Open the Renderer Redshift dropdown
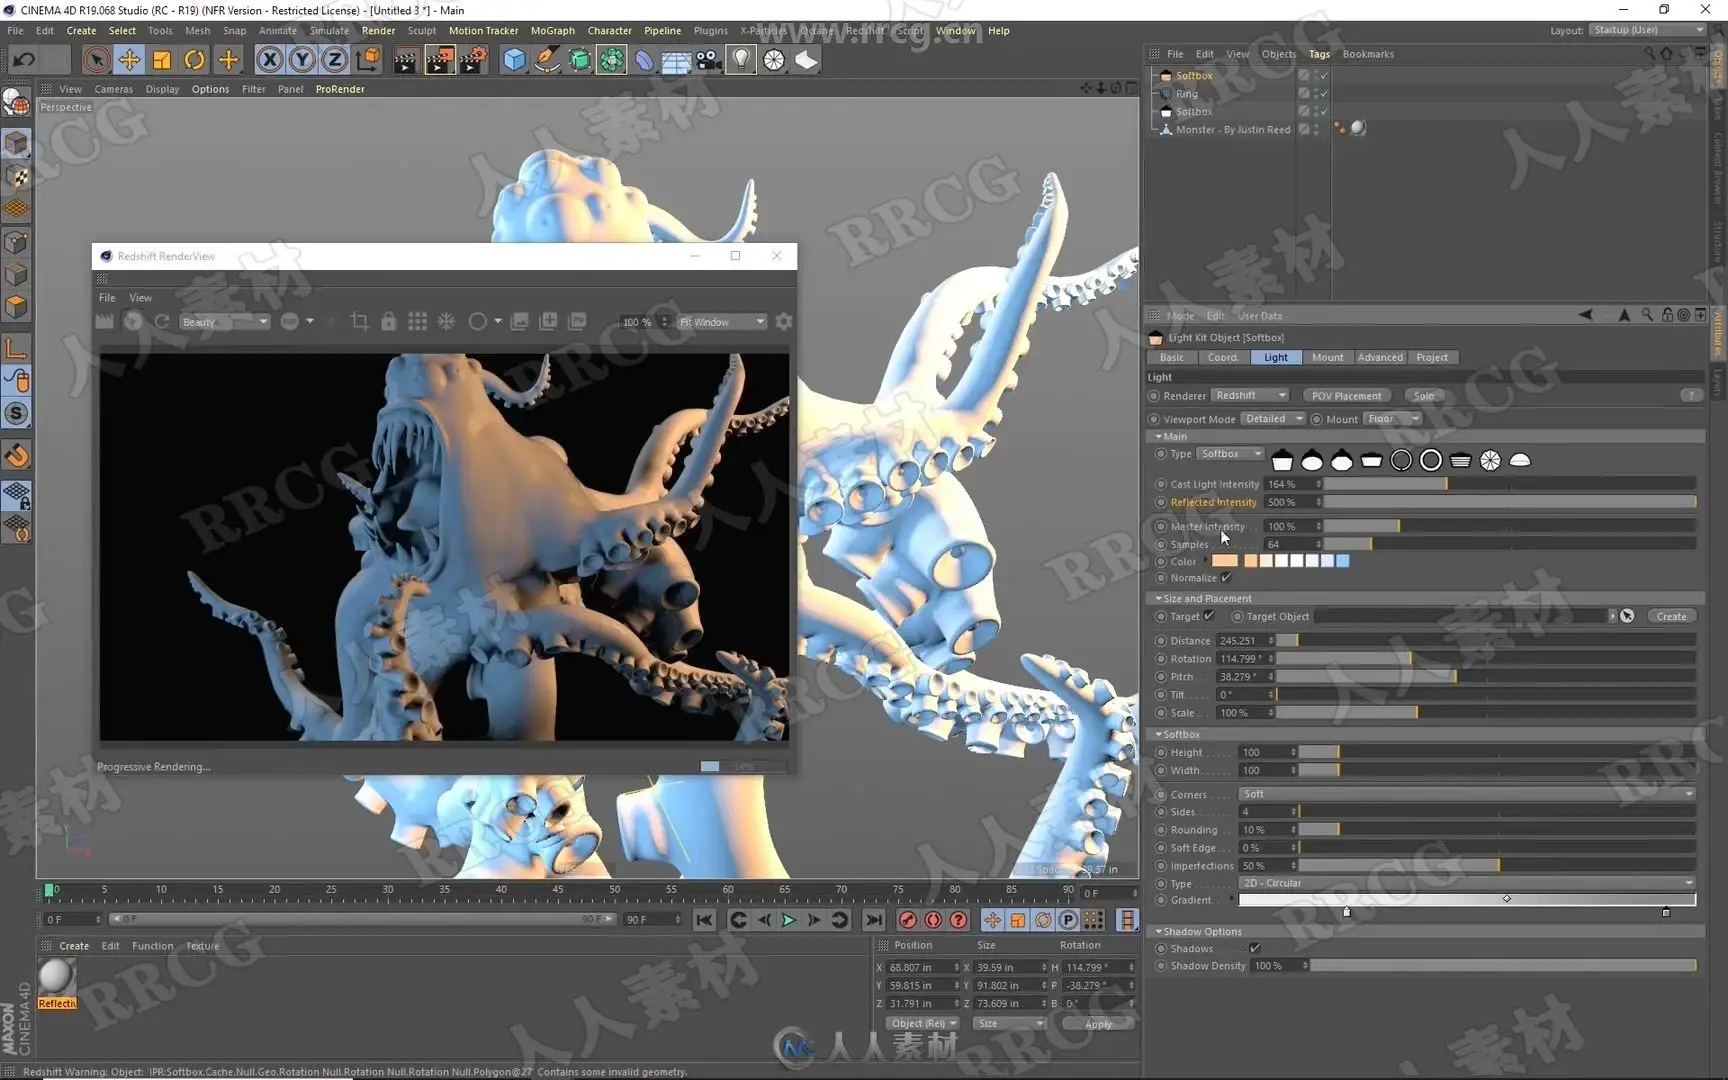Screen dimensions: 1728x1080 [x=1250, y=396]
